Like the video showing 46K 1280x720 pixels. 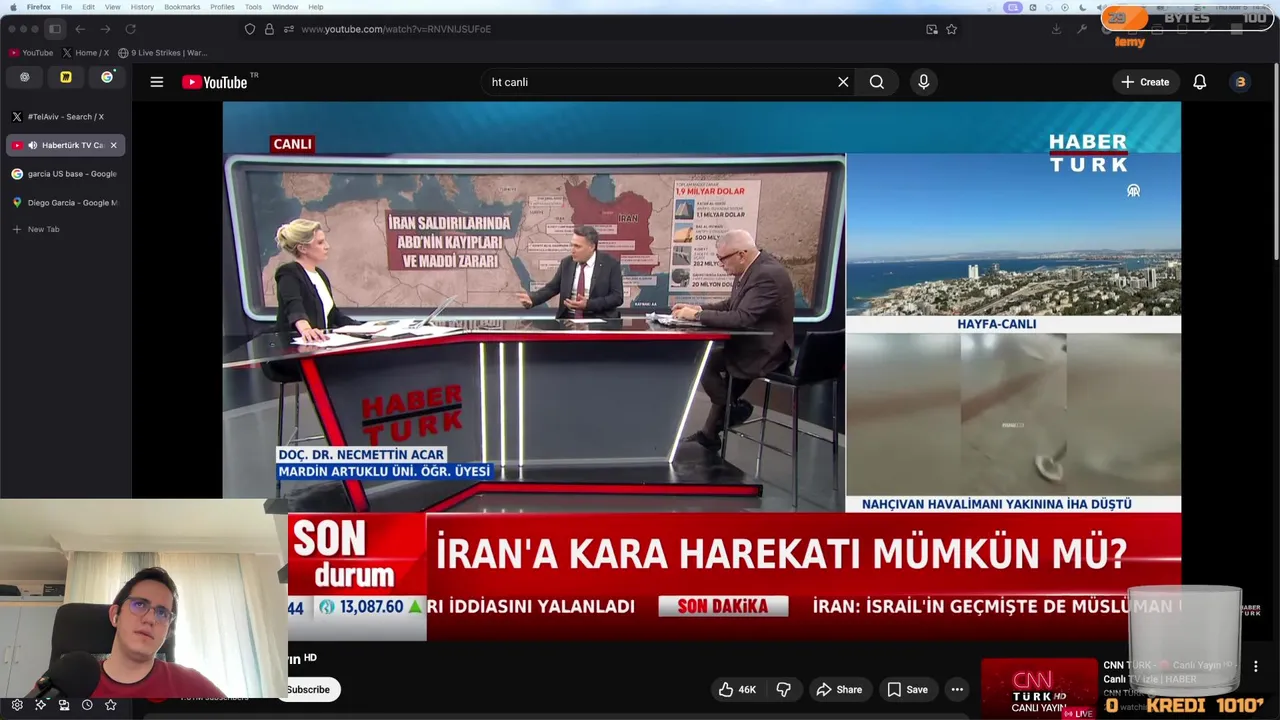[737, 689]
